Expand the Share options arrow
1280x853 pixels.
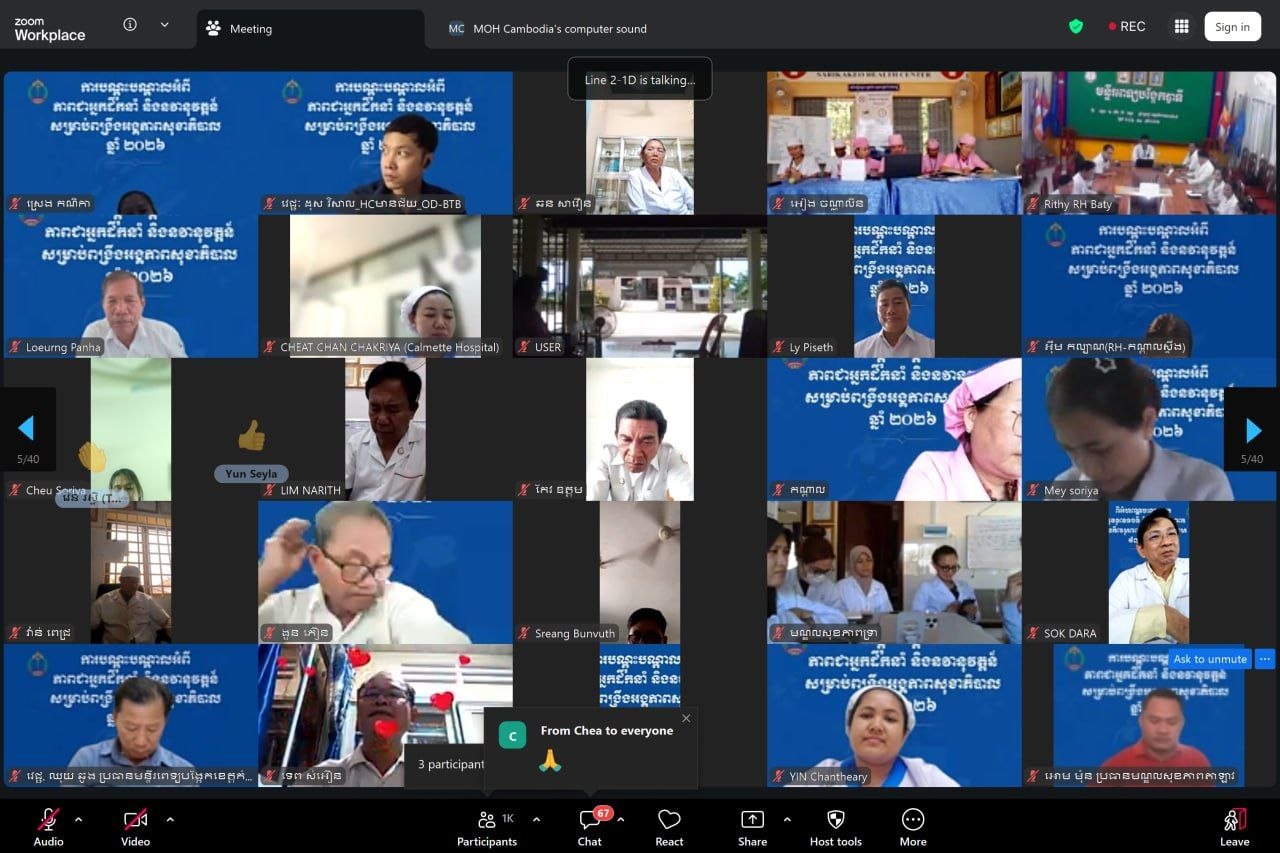pyautogui.click(x=787, y=819)
